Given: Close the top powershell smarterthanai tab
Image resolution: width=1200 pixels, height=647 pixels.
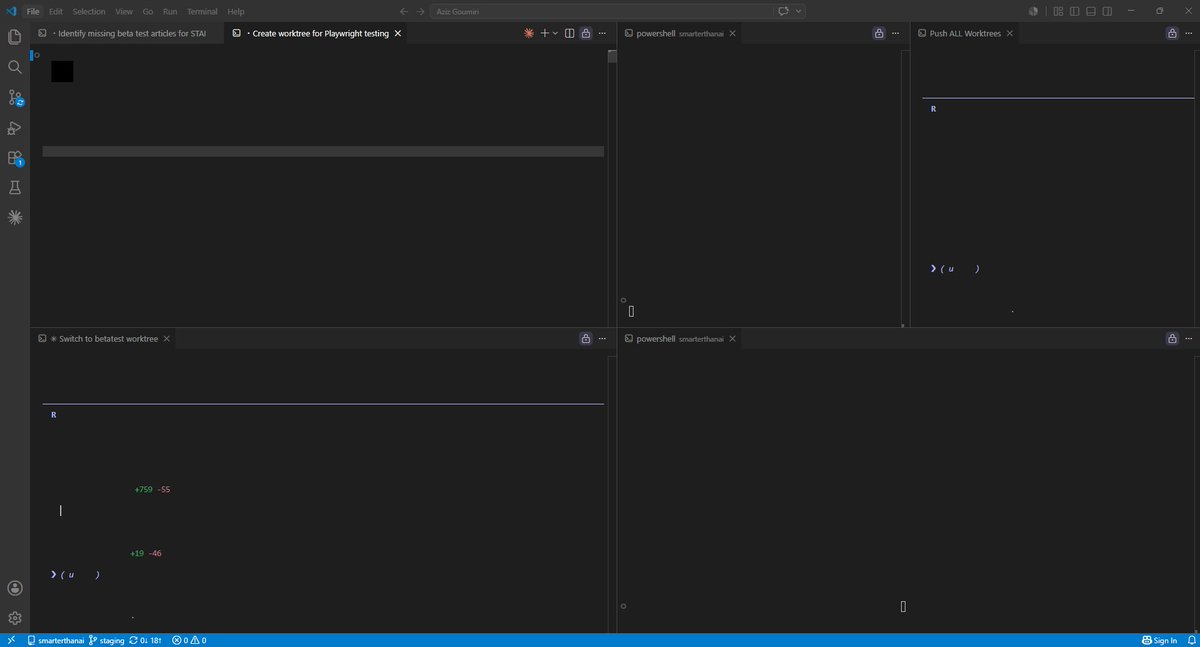Looking at the screenshot, I should [x=733, y=33].
